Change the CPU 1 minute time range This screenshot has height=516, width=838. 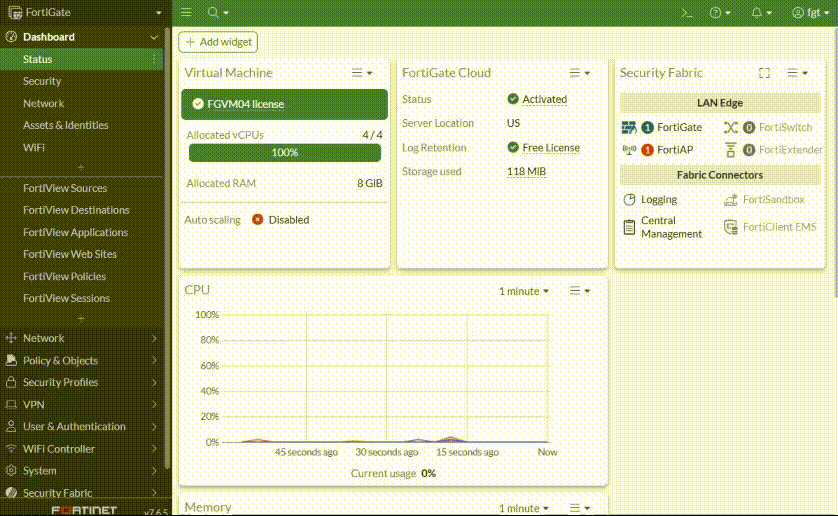[524, 291]
